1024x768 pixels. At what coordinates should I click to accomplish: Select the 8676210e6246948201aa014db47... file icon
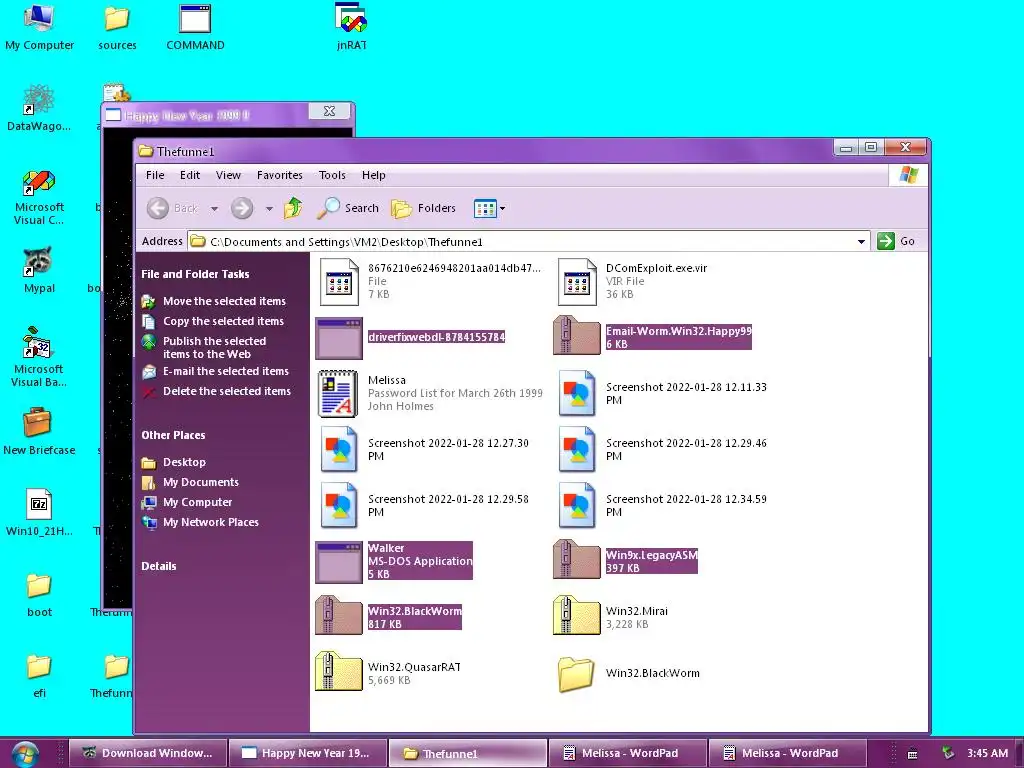[339, 281]
